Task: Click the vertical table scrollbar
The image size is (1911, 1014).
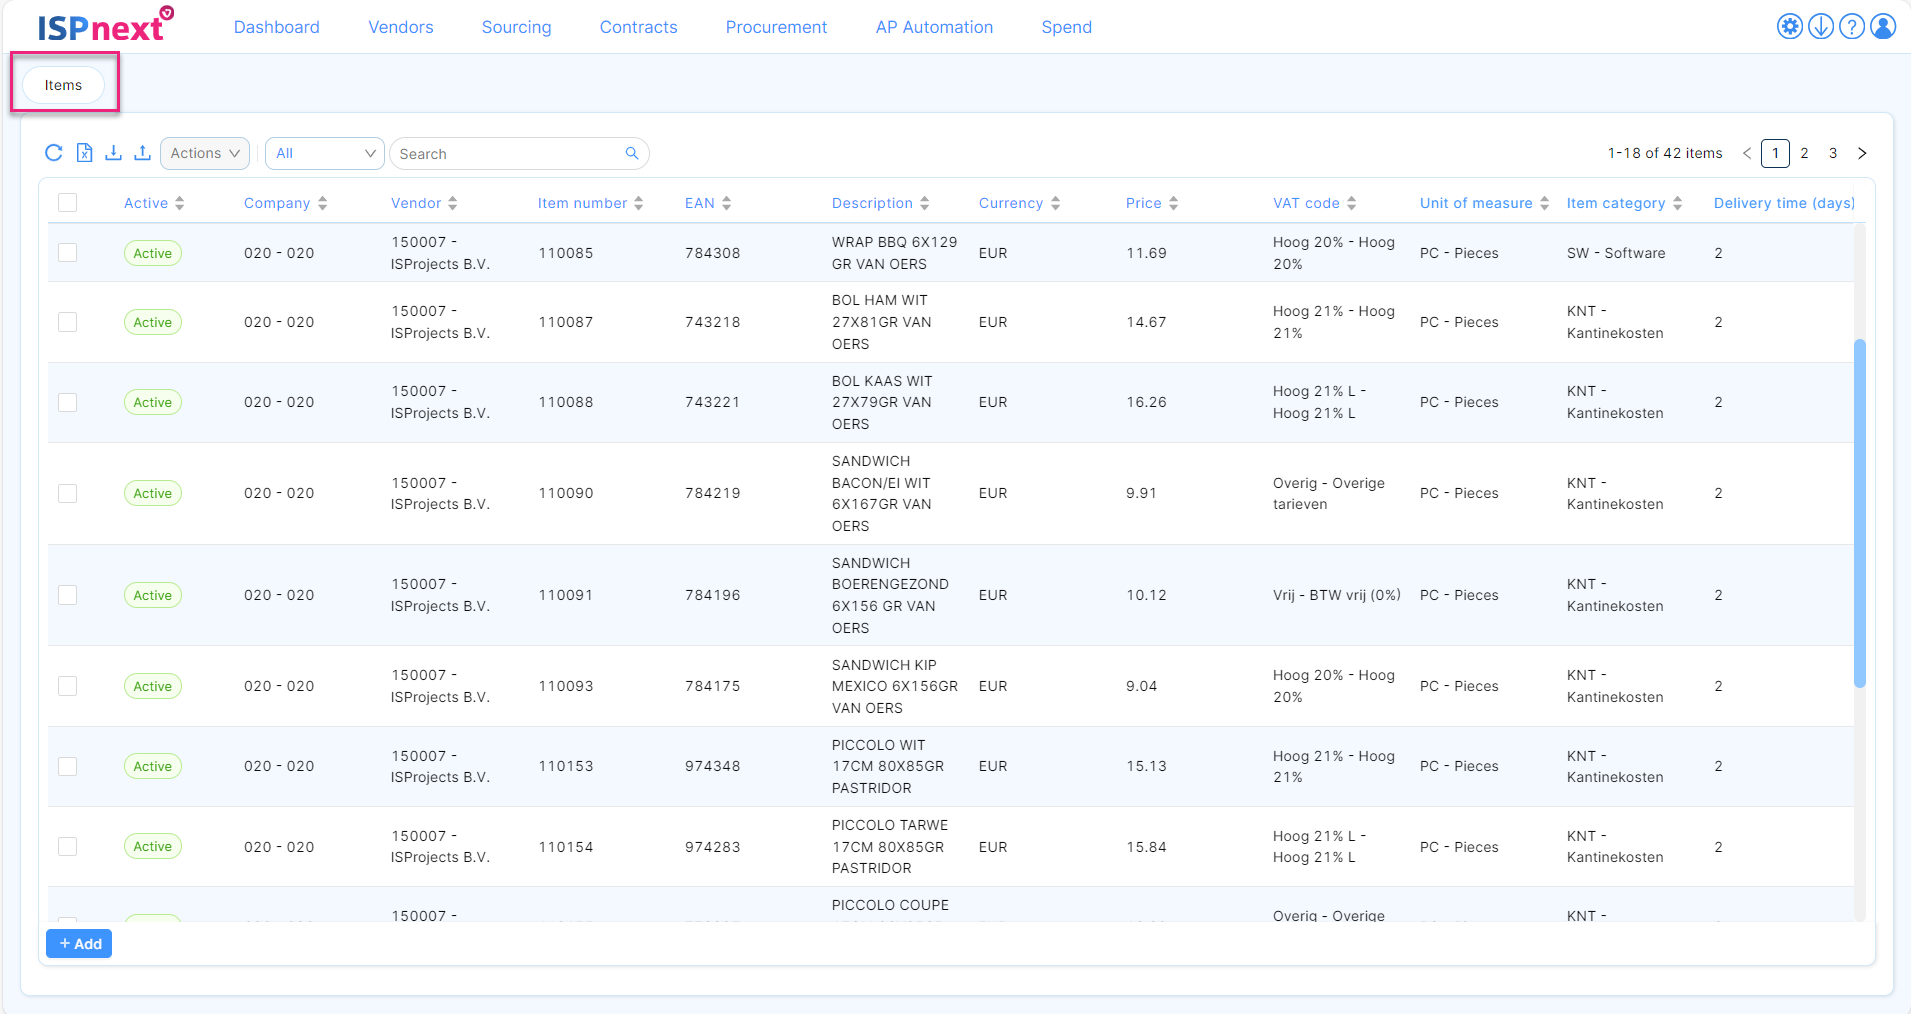Action: [x=1860, y=513]
